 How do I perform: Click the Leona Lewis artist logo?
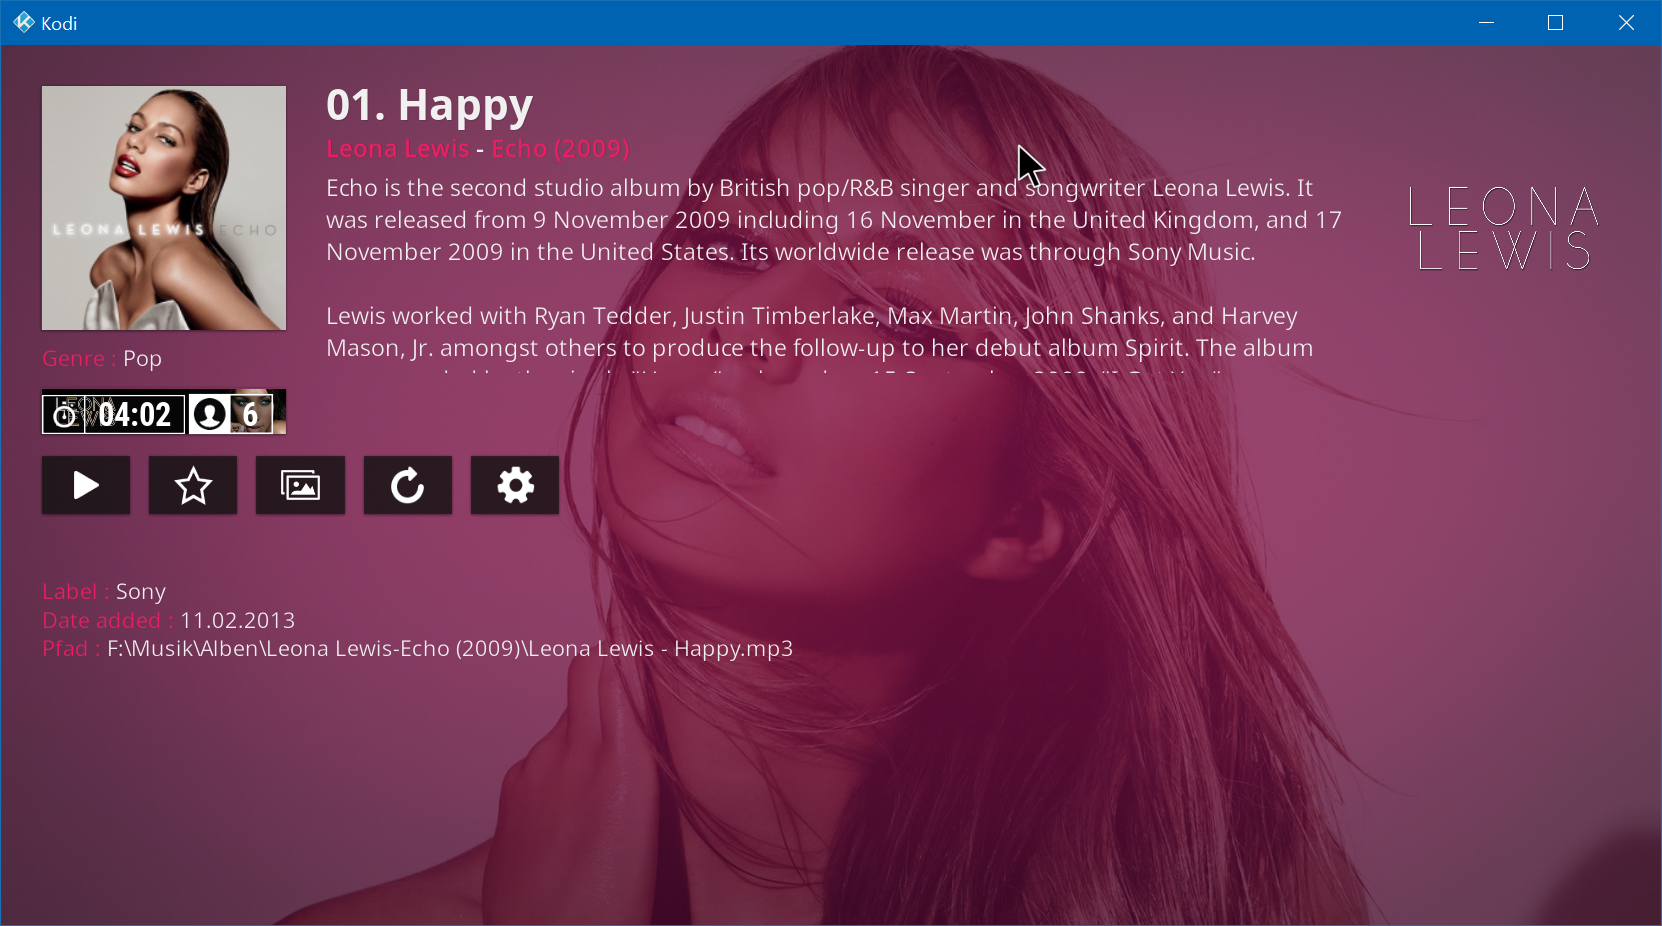tap(1504, 228)
